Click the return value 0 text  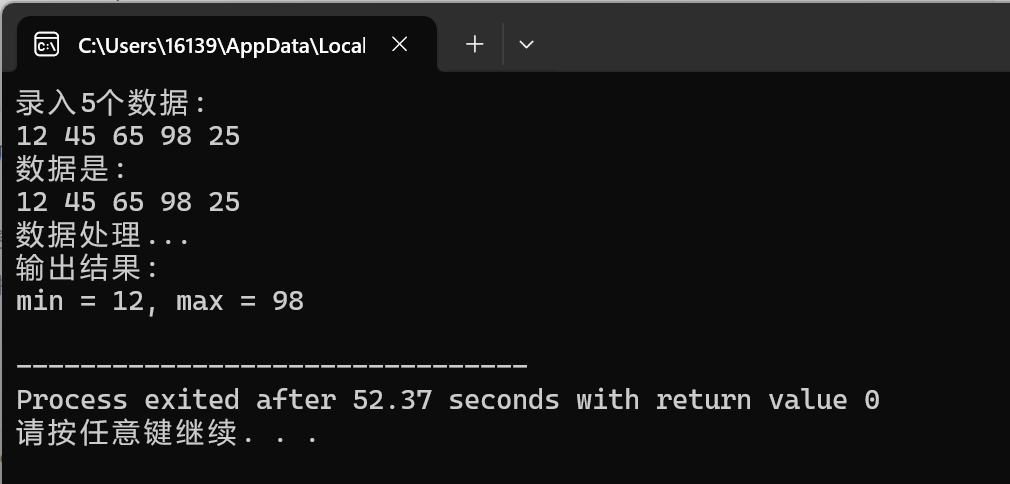[768, 400]
